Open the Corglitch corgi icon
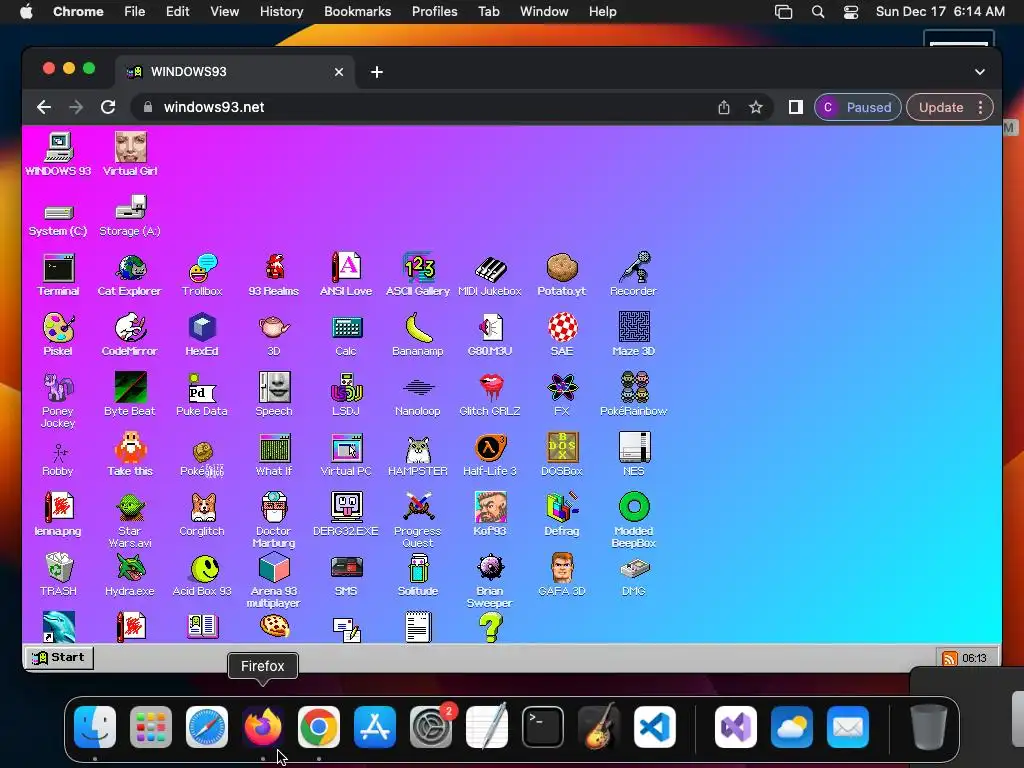This screenshot has height=768, width=1024. pyautogui.click(x=202, y=515)
